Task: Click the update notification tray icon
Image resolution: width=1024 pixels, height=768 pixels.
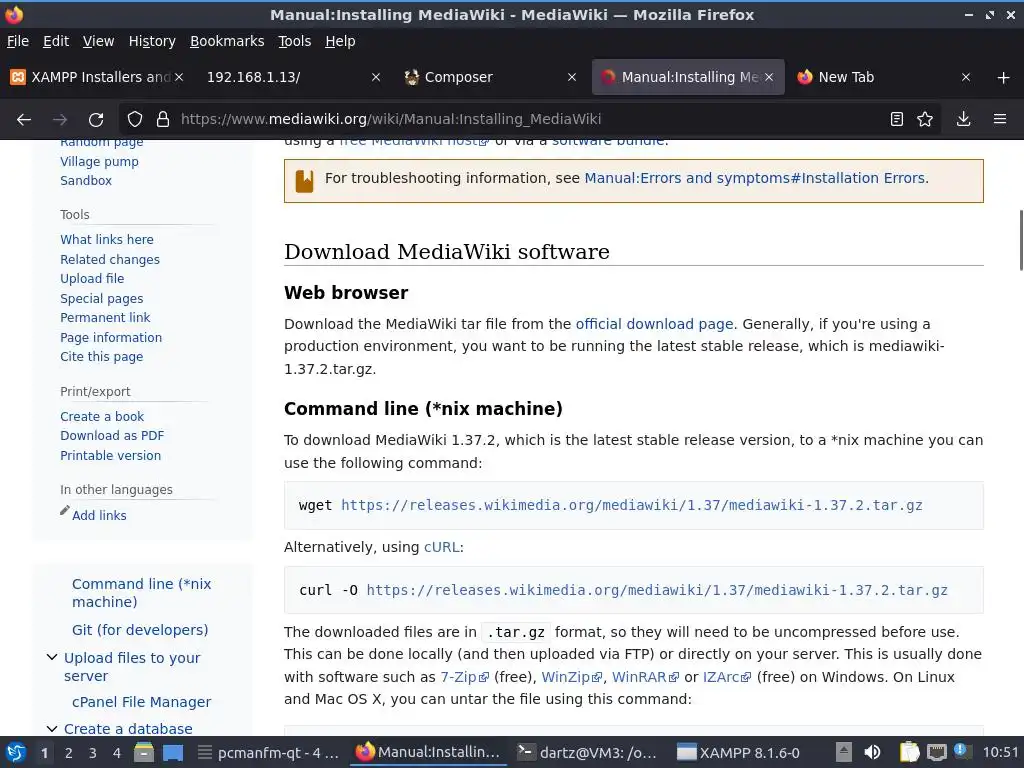Action: coord(960,750)
